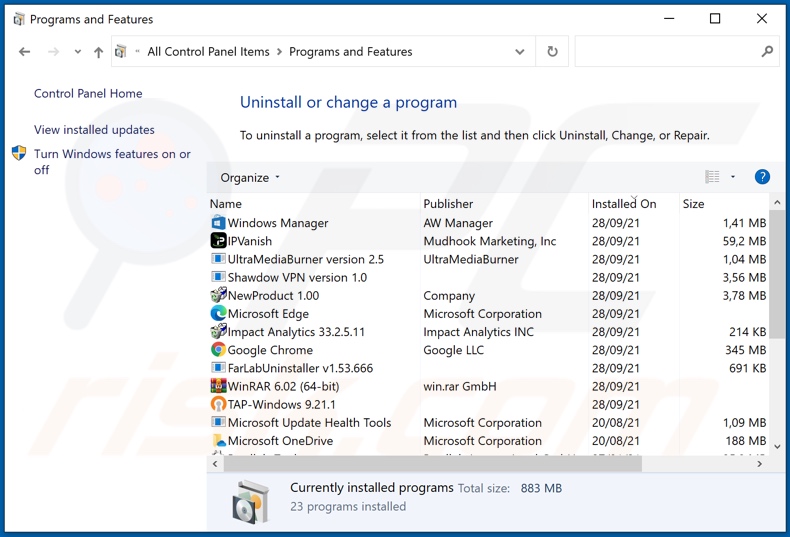790x537 pixels.
Task: Click the Mudhook Marketing, Inc publisher cell
Action: [490, 241]
